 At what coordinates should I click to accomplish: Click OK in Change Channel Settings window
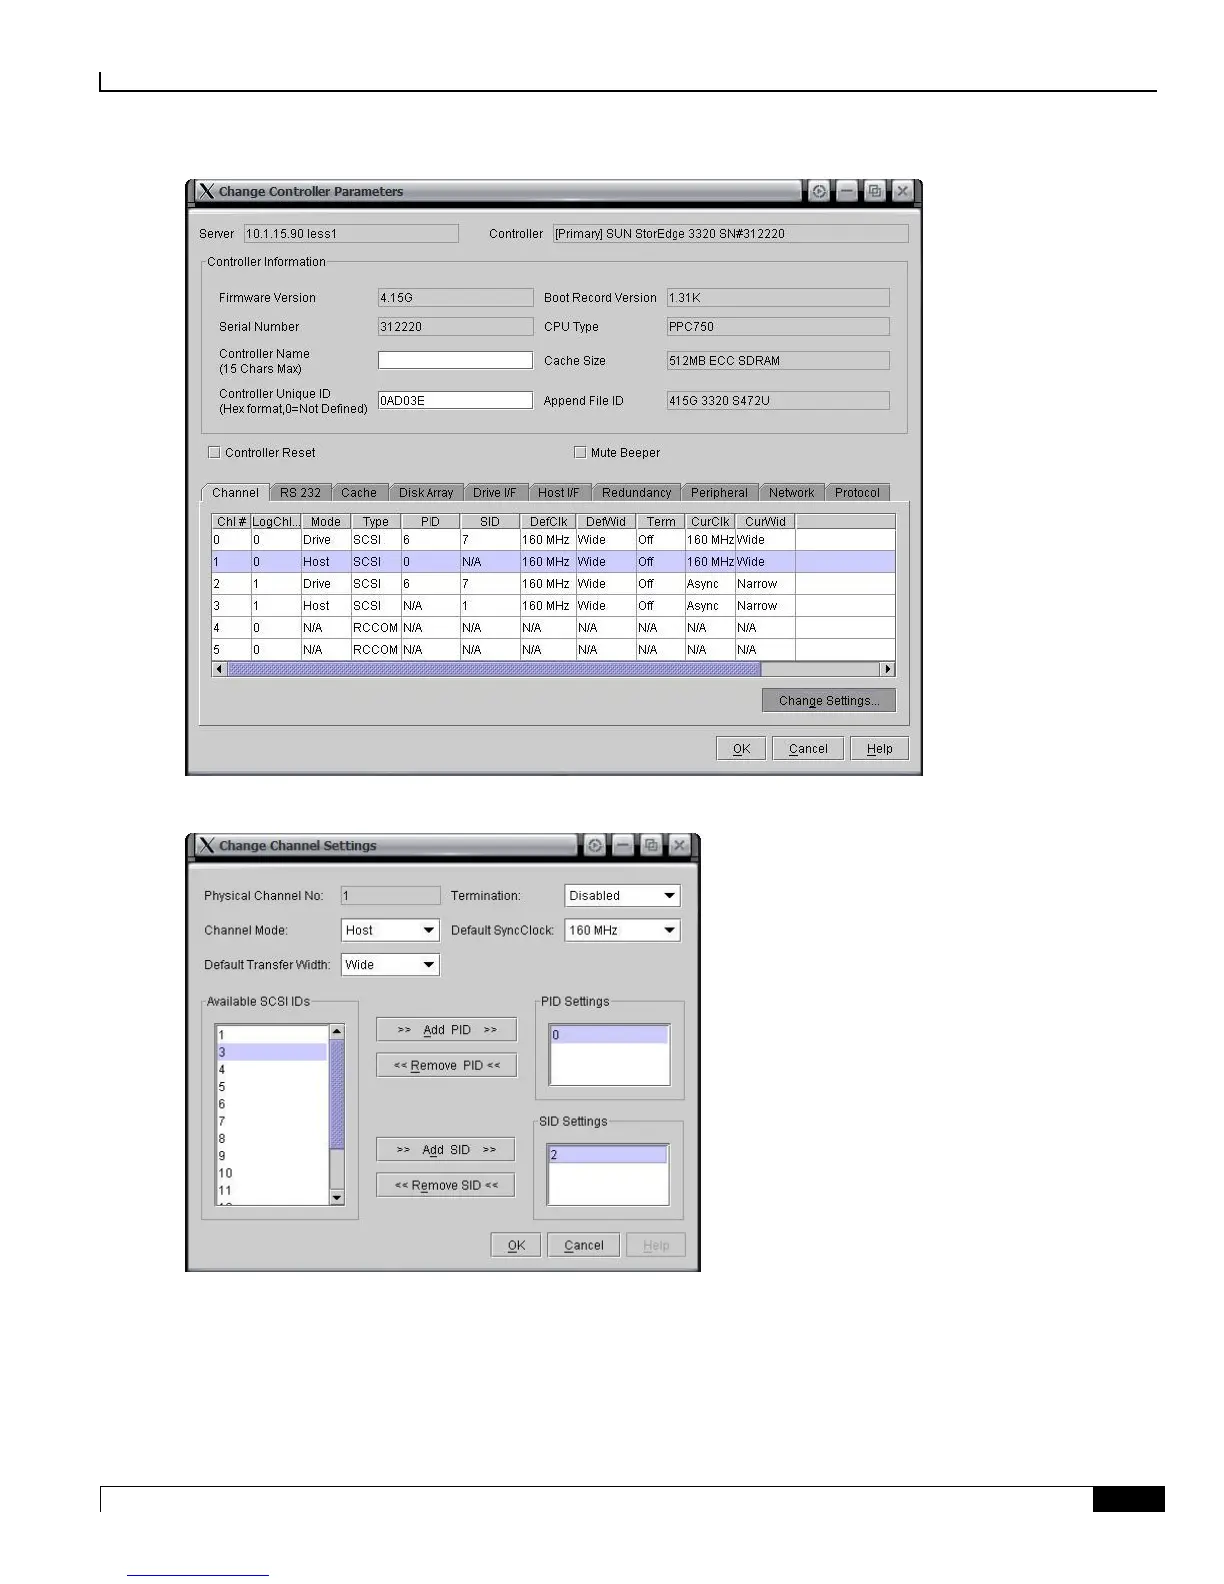516,1246
